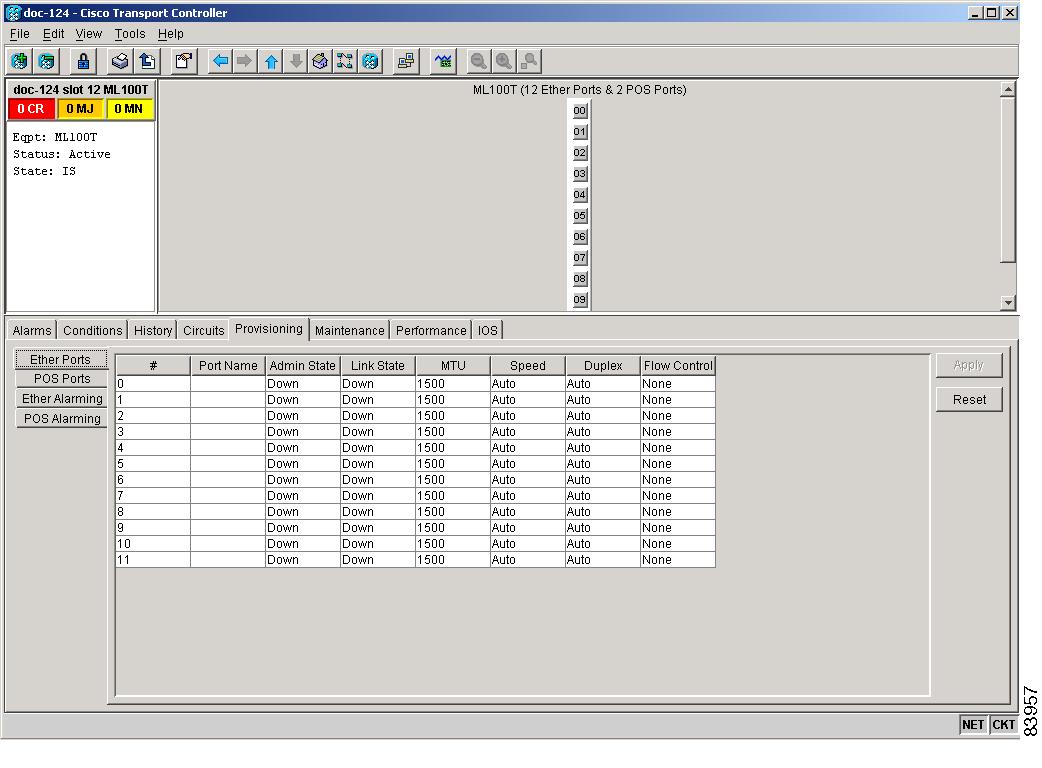Image resolution: width=1042 pixels, height=768 pixels.
Task: Select port 09 on the card graphic
Action: click(580, 300)
